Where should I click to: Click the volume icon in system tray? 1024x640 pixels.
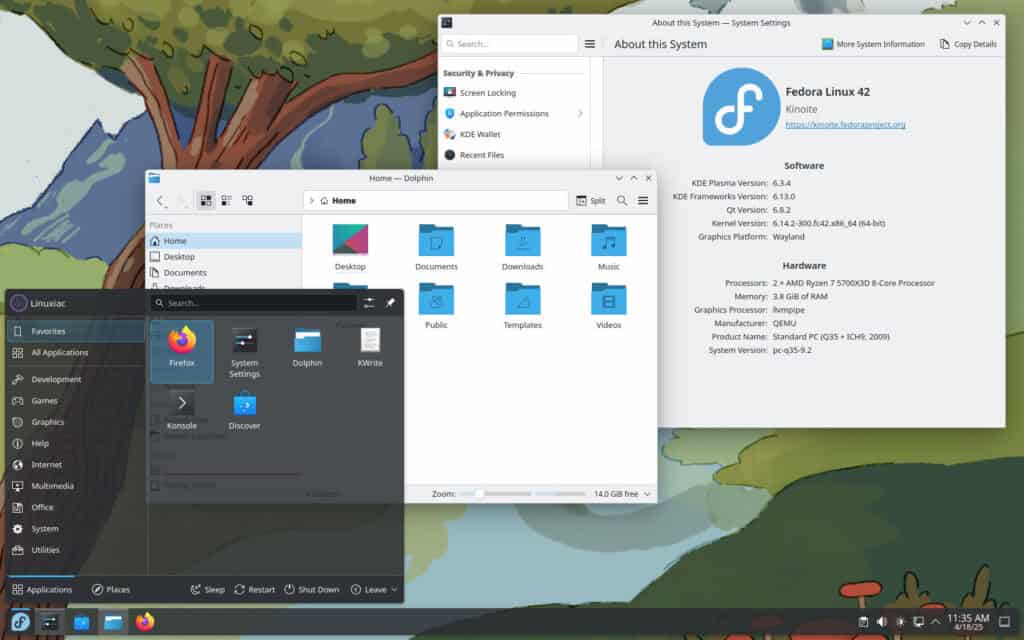point(881,622)
